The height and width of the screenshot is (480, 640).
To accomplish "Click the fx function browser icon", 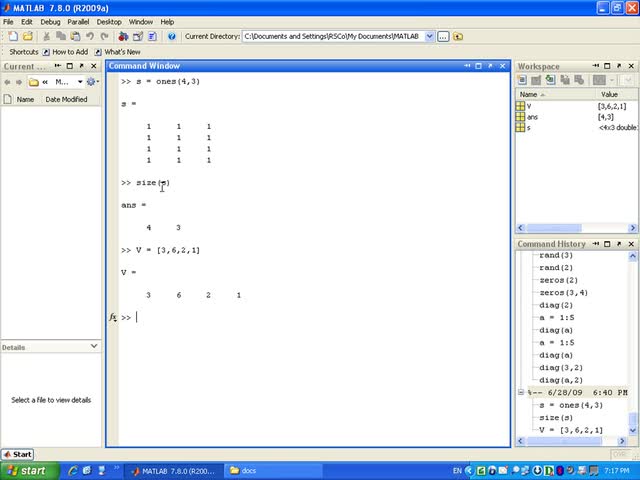I will [x=113, y=317].
